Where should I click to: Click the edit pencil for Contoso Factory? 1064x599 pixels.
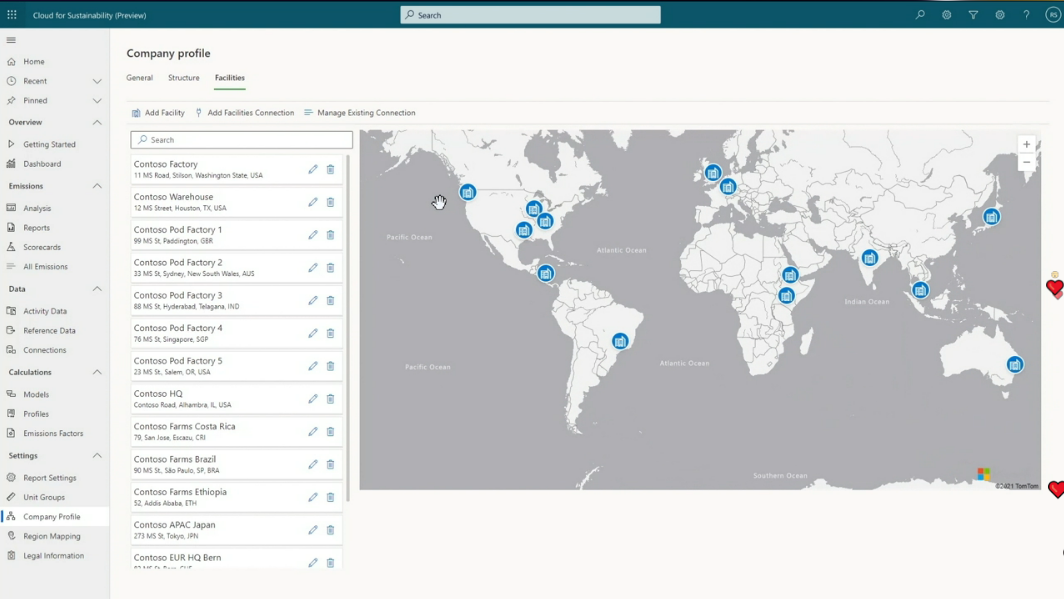(313, 169)
